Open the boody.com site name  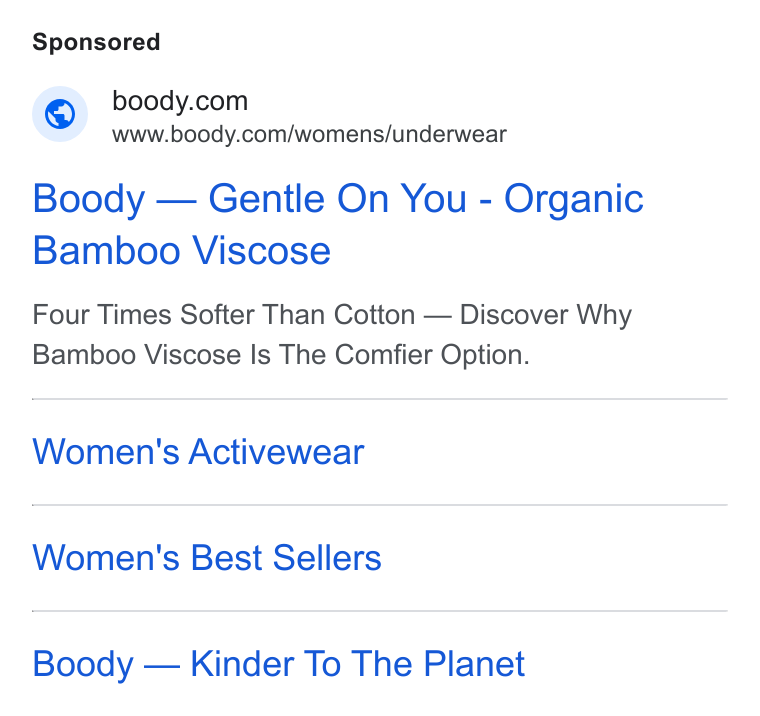180,101
